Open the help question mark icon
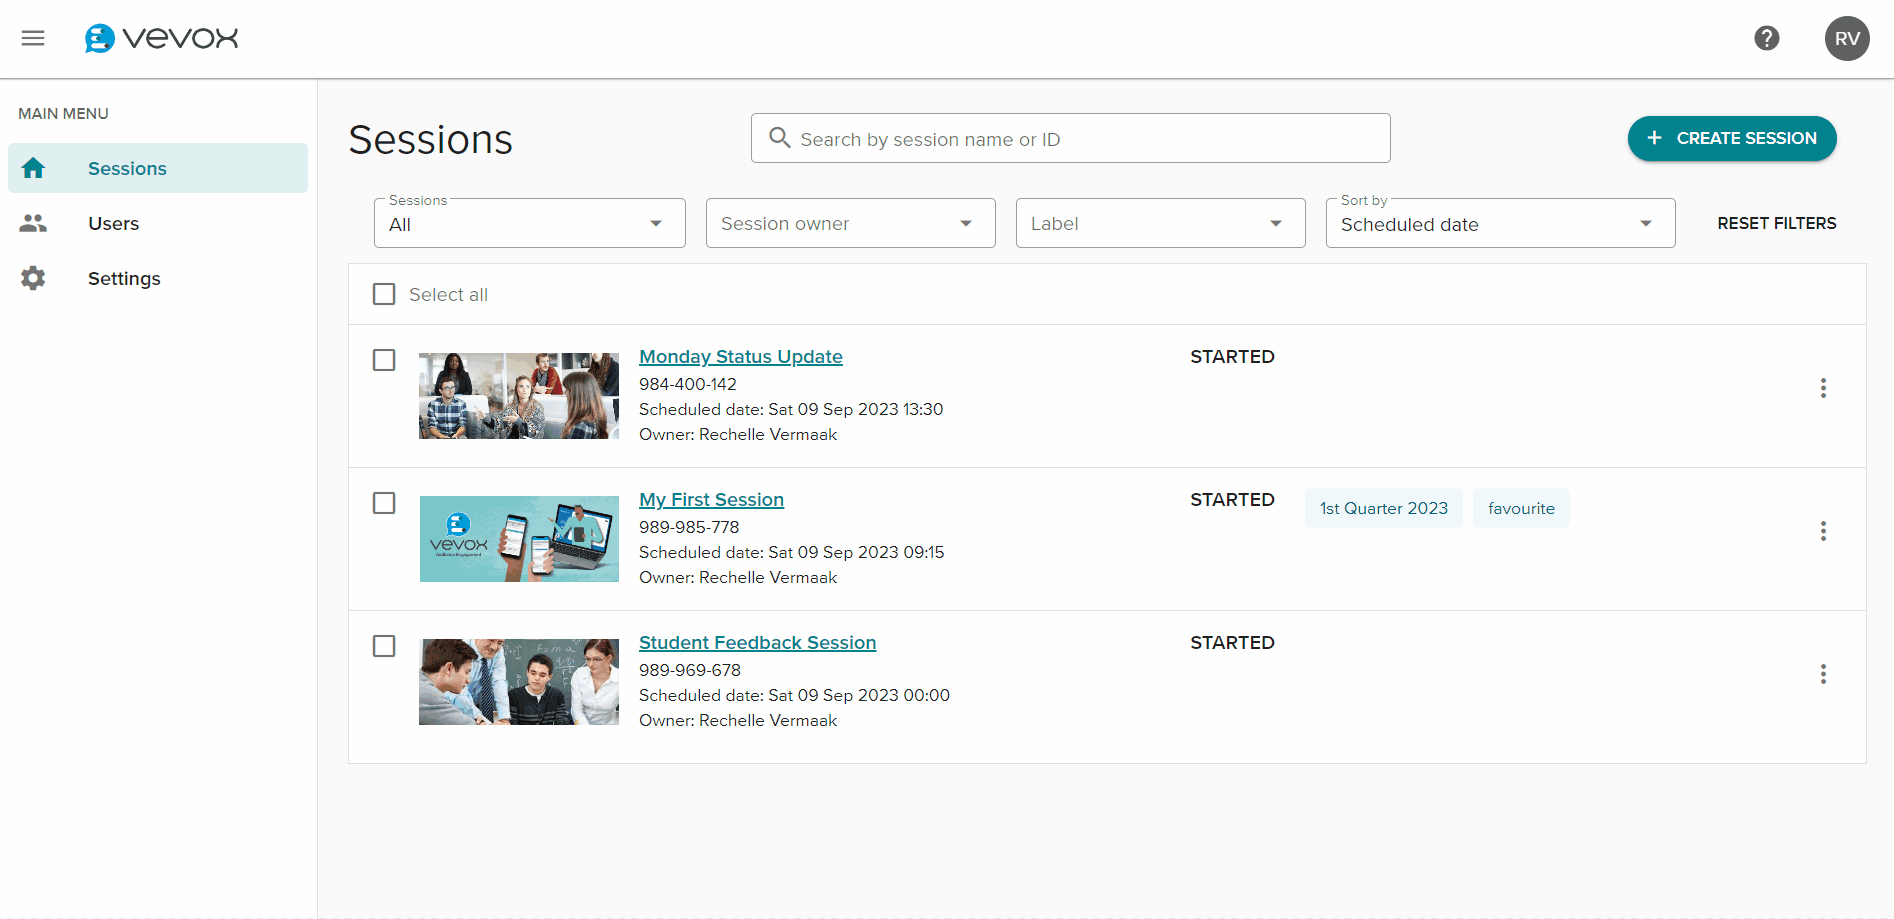This screenshot has width=1894, height=919. coord(1767,38)
